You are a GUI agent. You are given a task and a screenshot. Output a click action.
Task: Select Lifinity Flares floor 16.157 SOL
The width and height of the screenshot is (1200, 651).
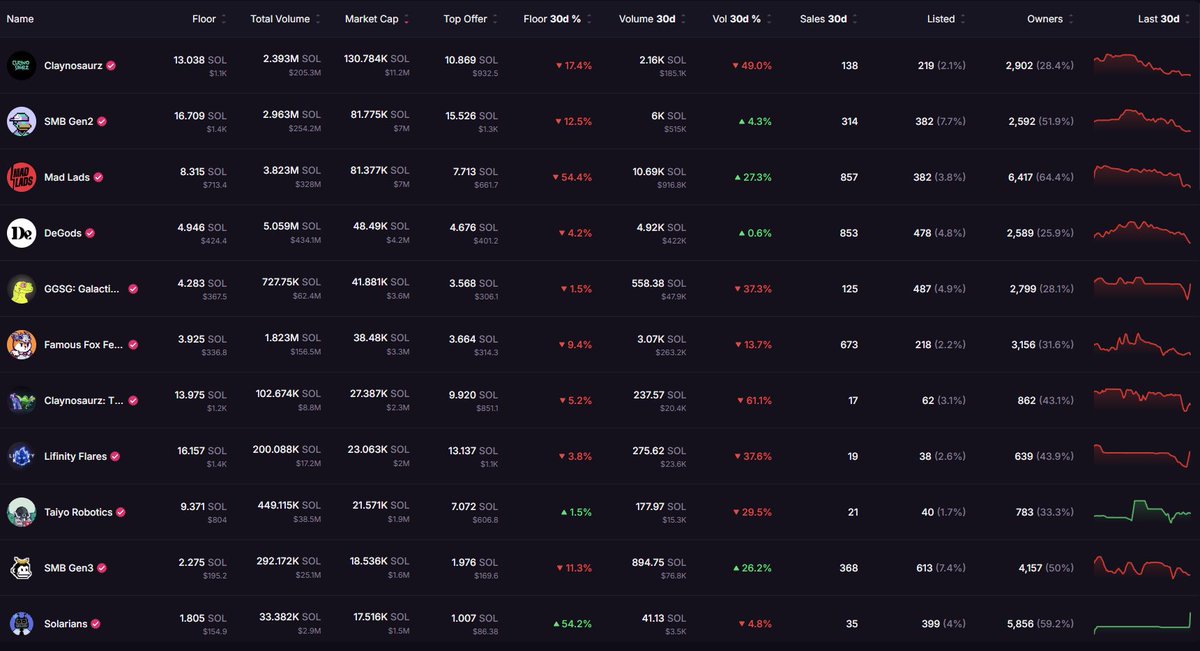click(x=204, y=451)
